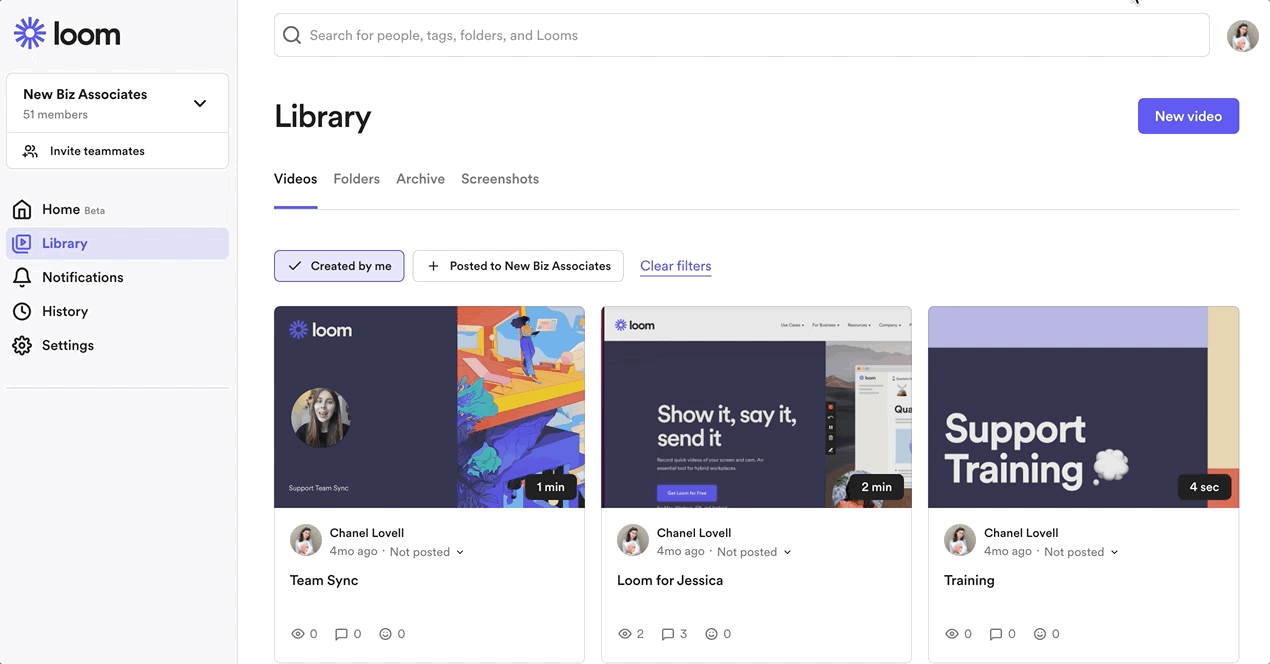Switch to the Archive tab
Image resolution: width=1270 pixels, height=664 pixels.
420,179
